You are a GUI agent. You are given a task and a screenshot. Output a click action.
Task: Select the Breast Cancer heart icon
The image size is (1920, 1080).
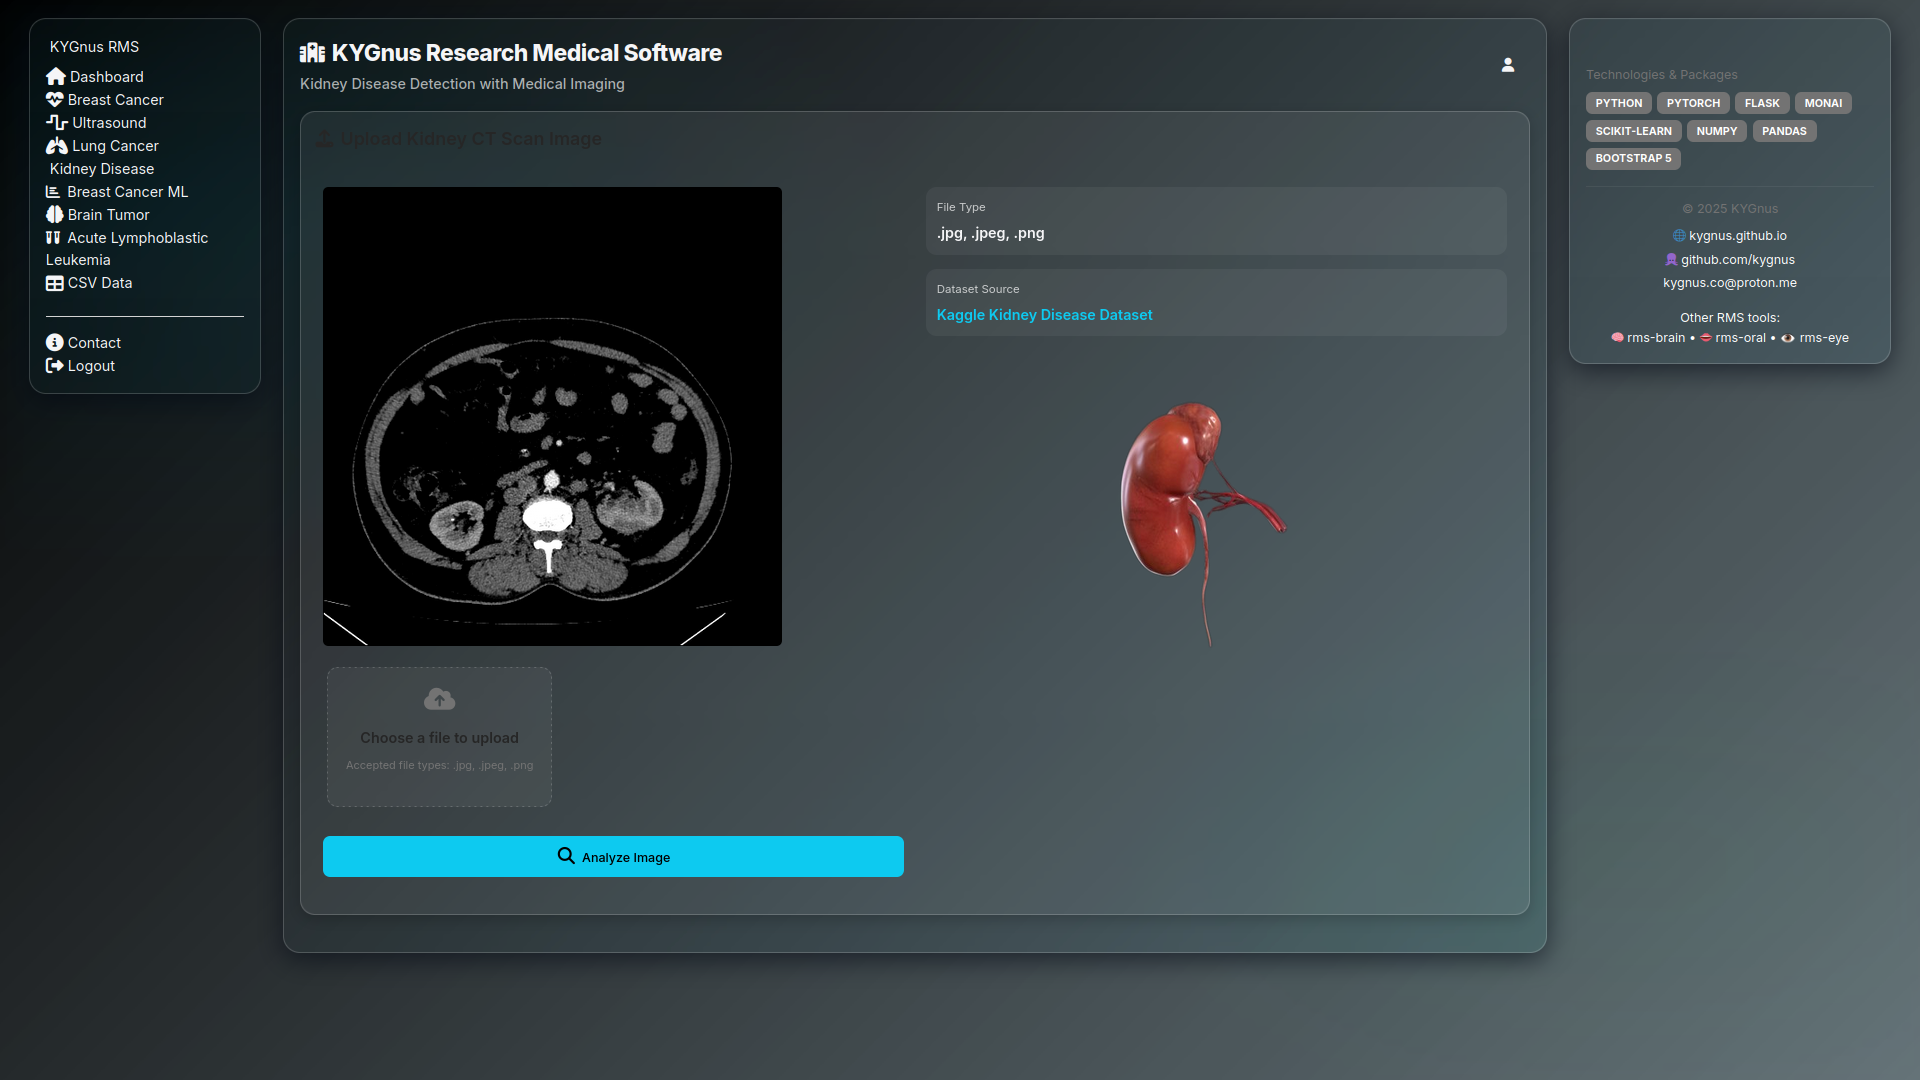[x=55, y=99]
